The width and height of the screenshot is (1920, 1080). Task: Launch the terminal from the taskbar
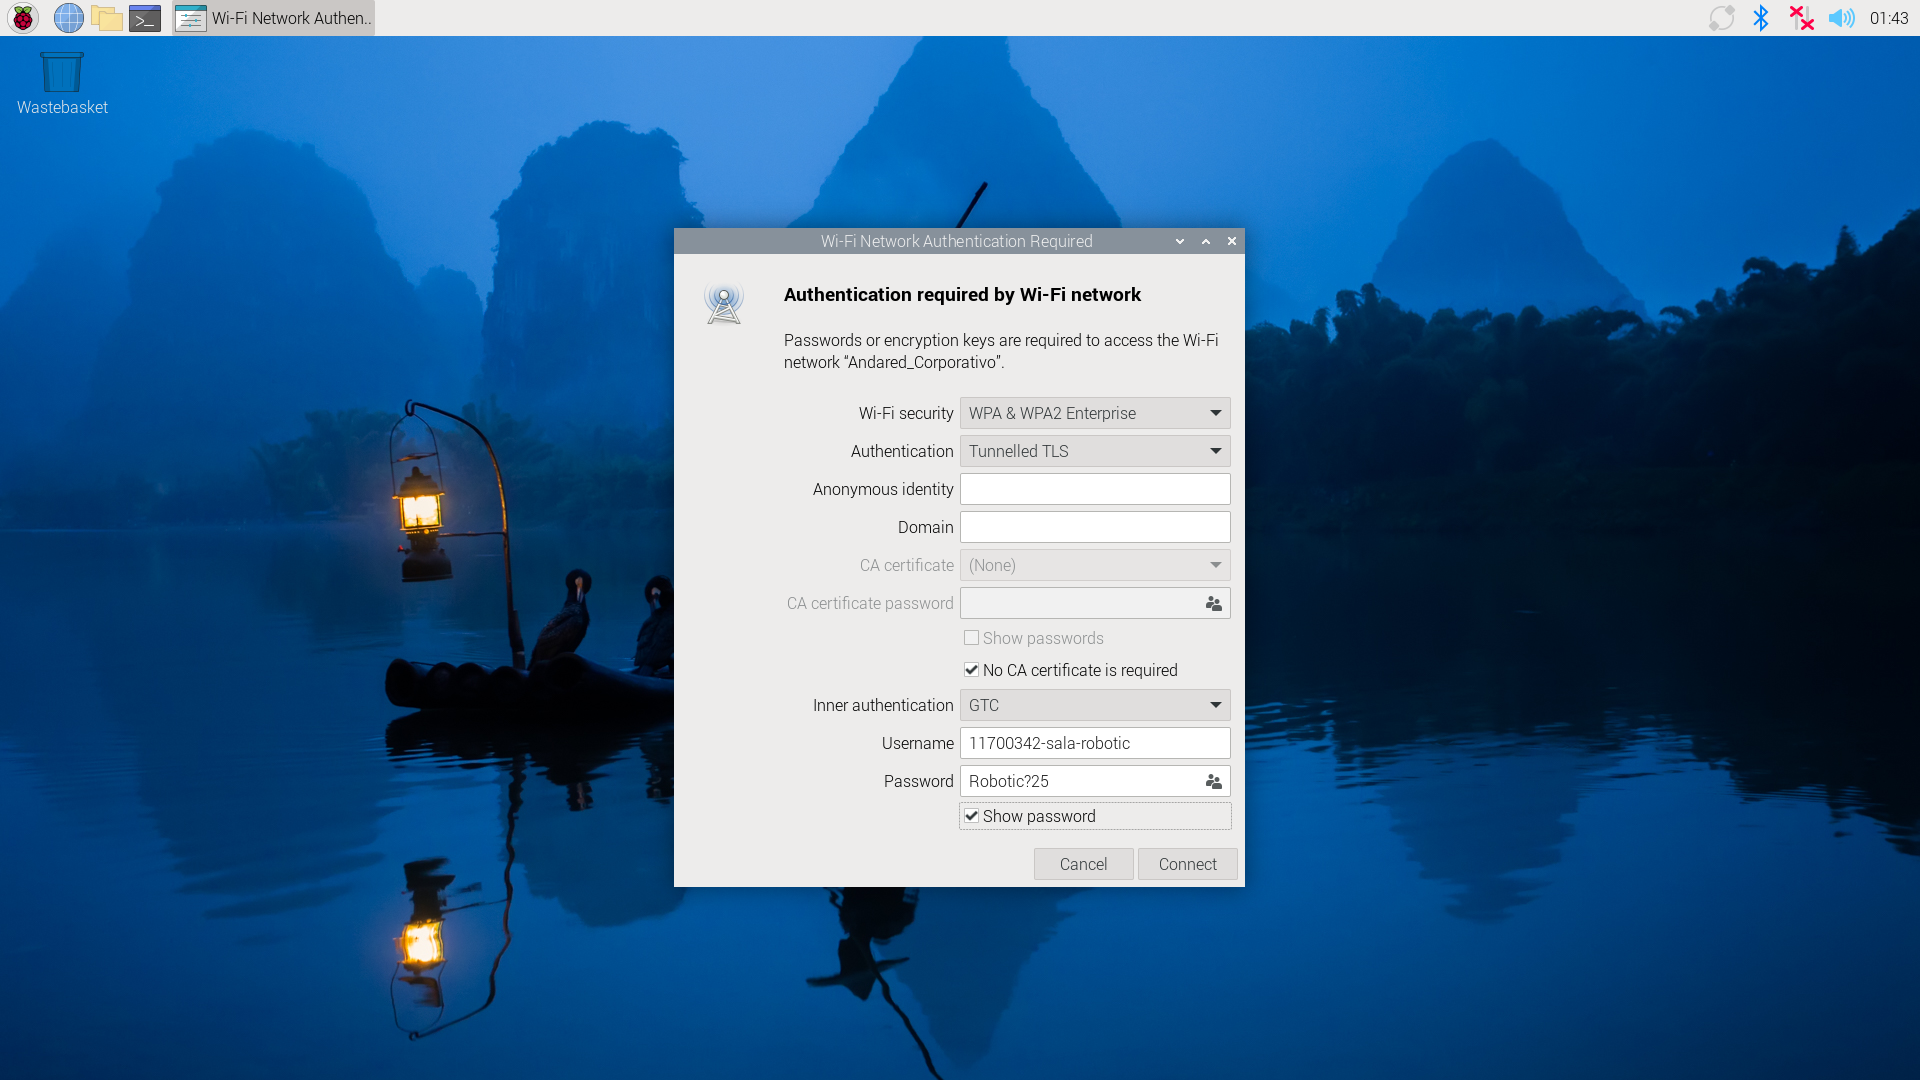[x=145, y=18]
